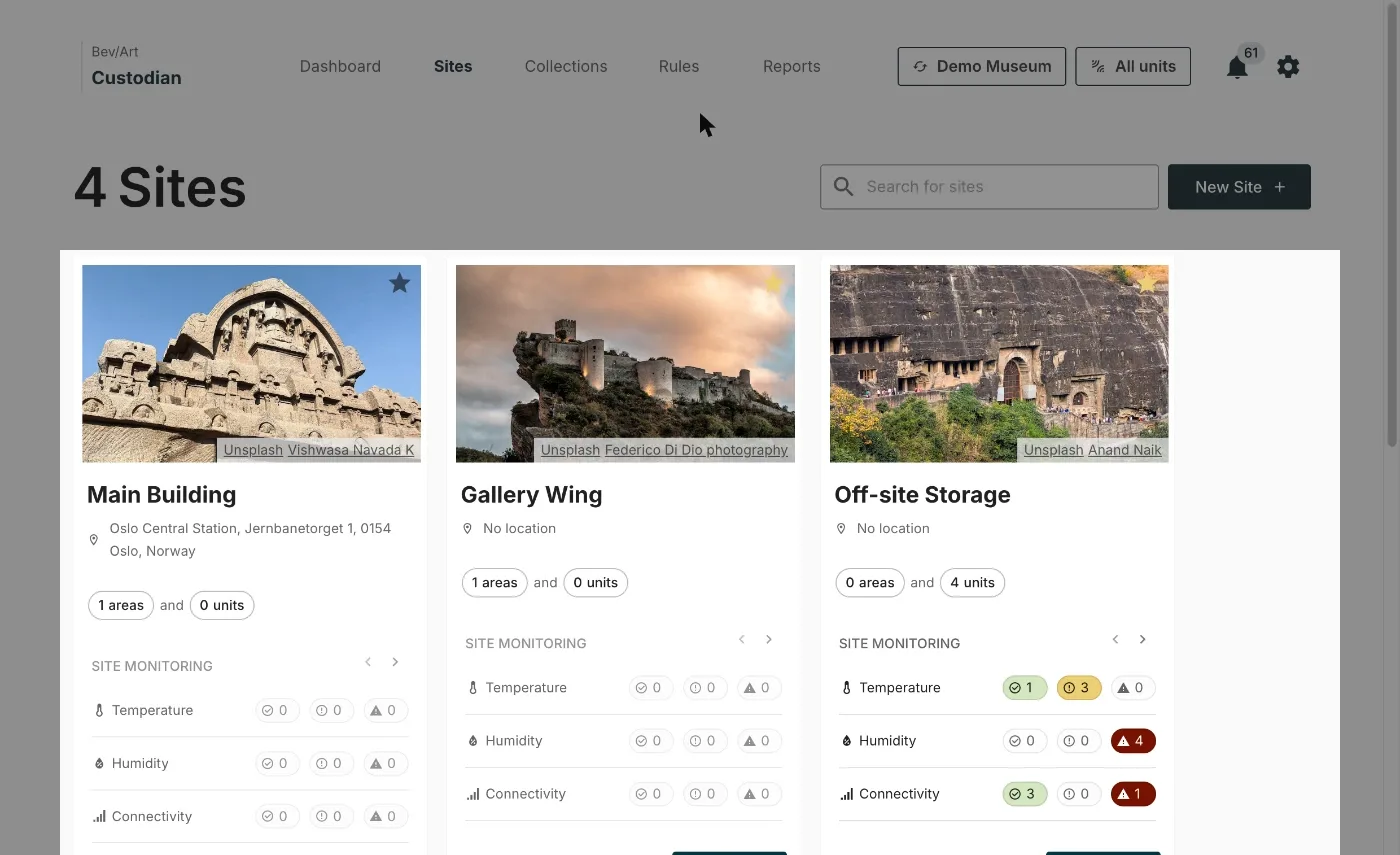Click Gallery Wing 1 areas pill

(x=495, y=583)
